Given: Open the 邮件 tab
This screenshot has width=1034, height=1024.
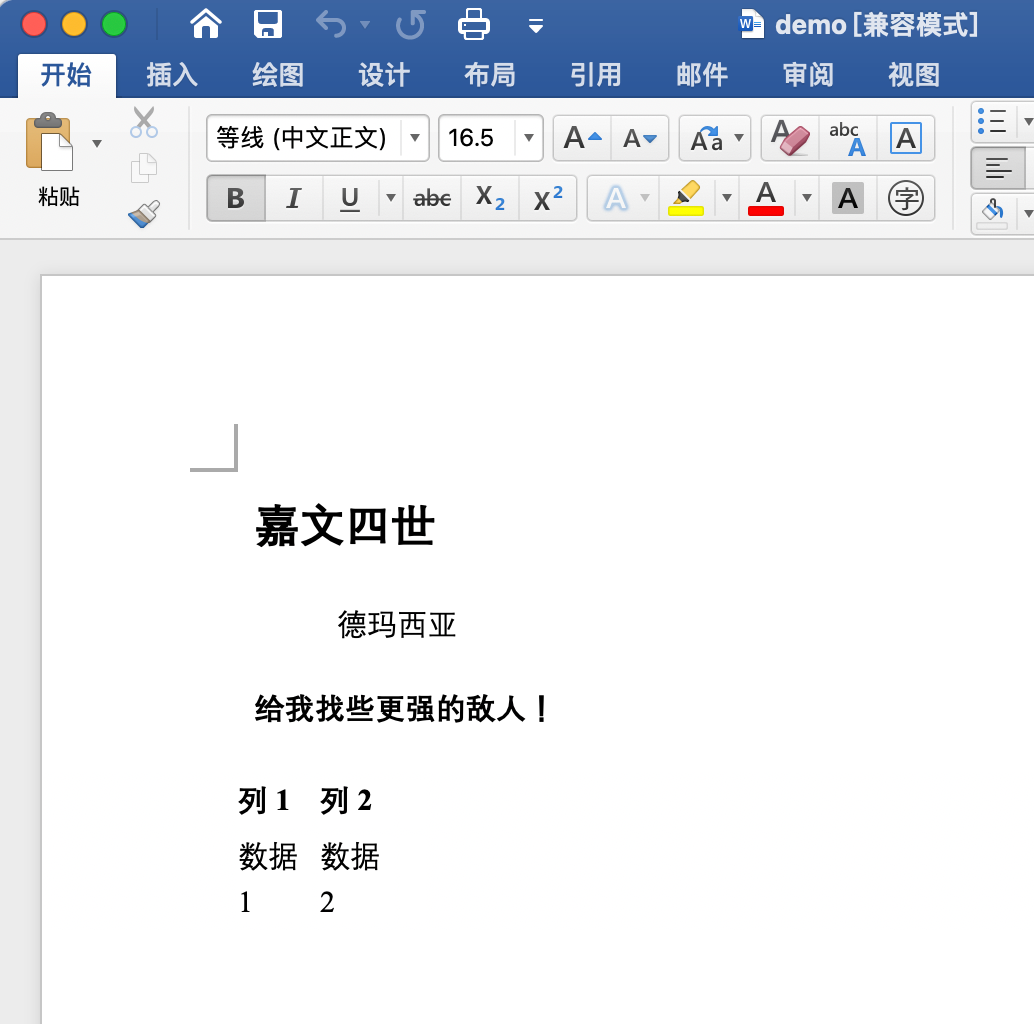Looking at the screenshot, I should (702, 75).
